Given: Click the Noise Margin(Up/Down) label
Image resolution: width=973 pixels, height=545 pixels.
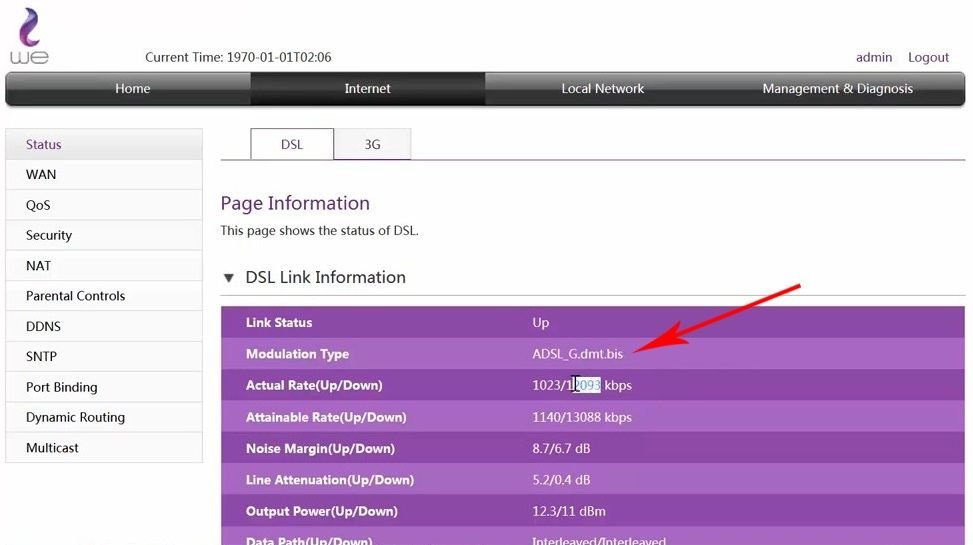Looking at the screenshot, I should 320,449.
